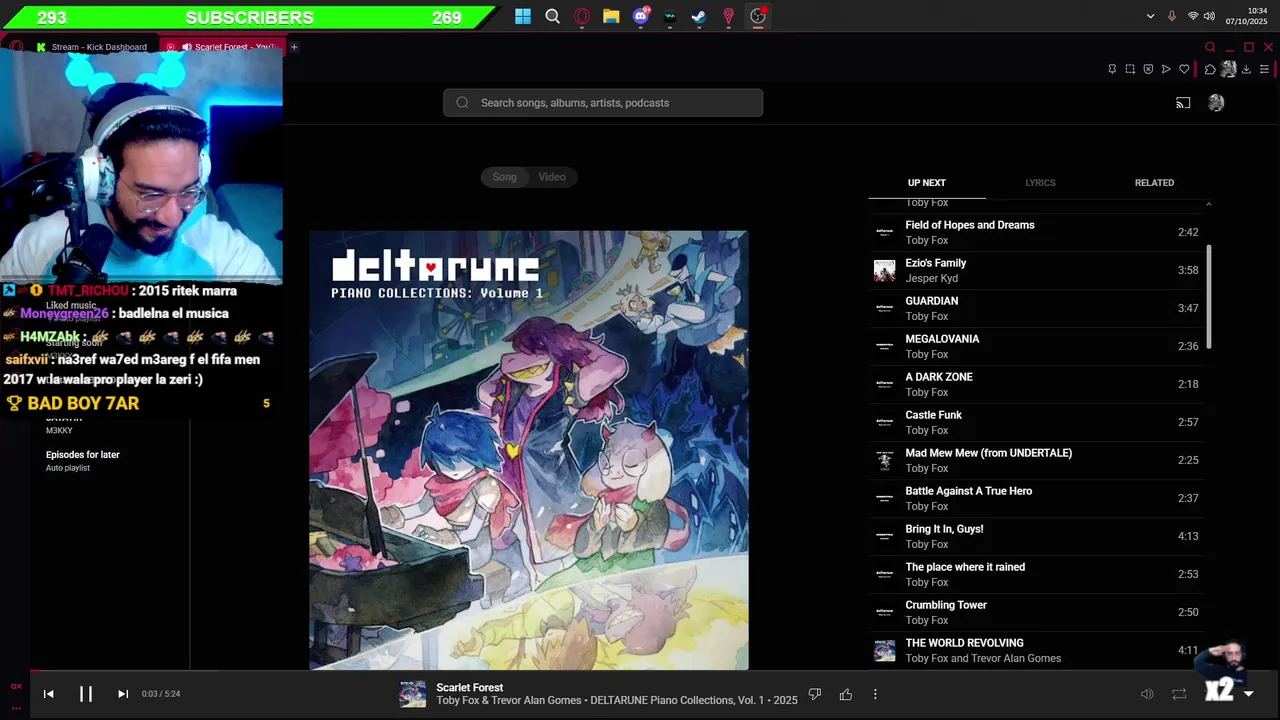Open Windows taskbar search
The width and height of the screenshot is (1280, 720).
point(553,16)
